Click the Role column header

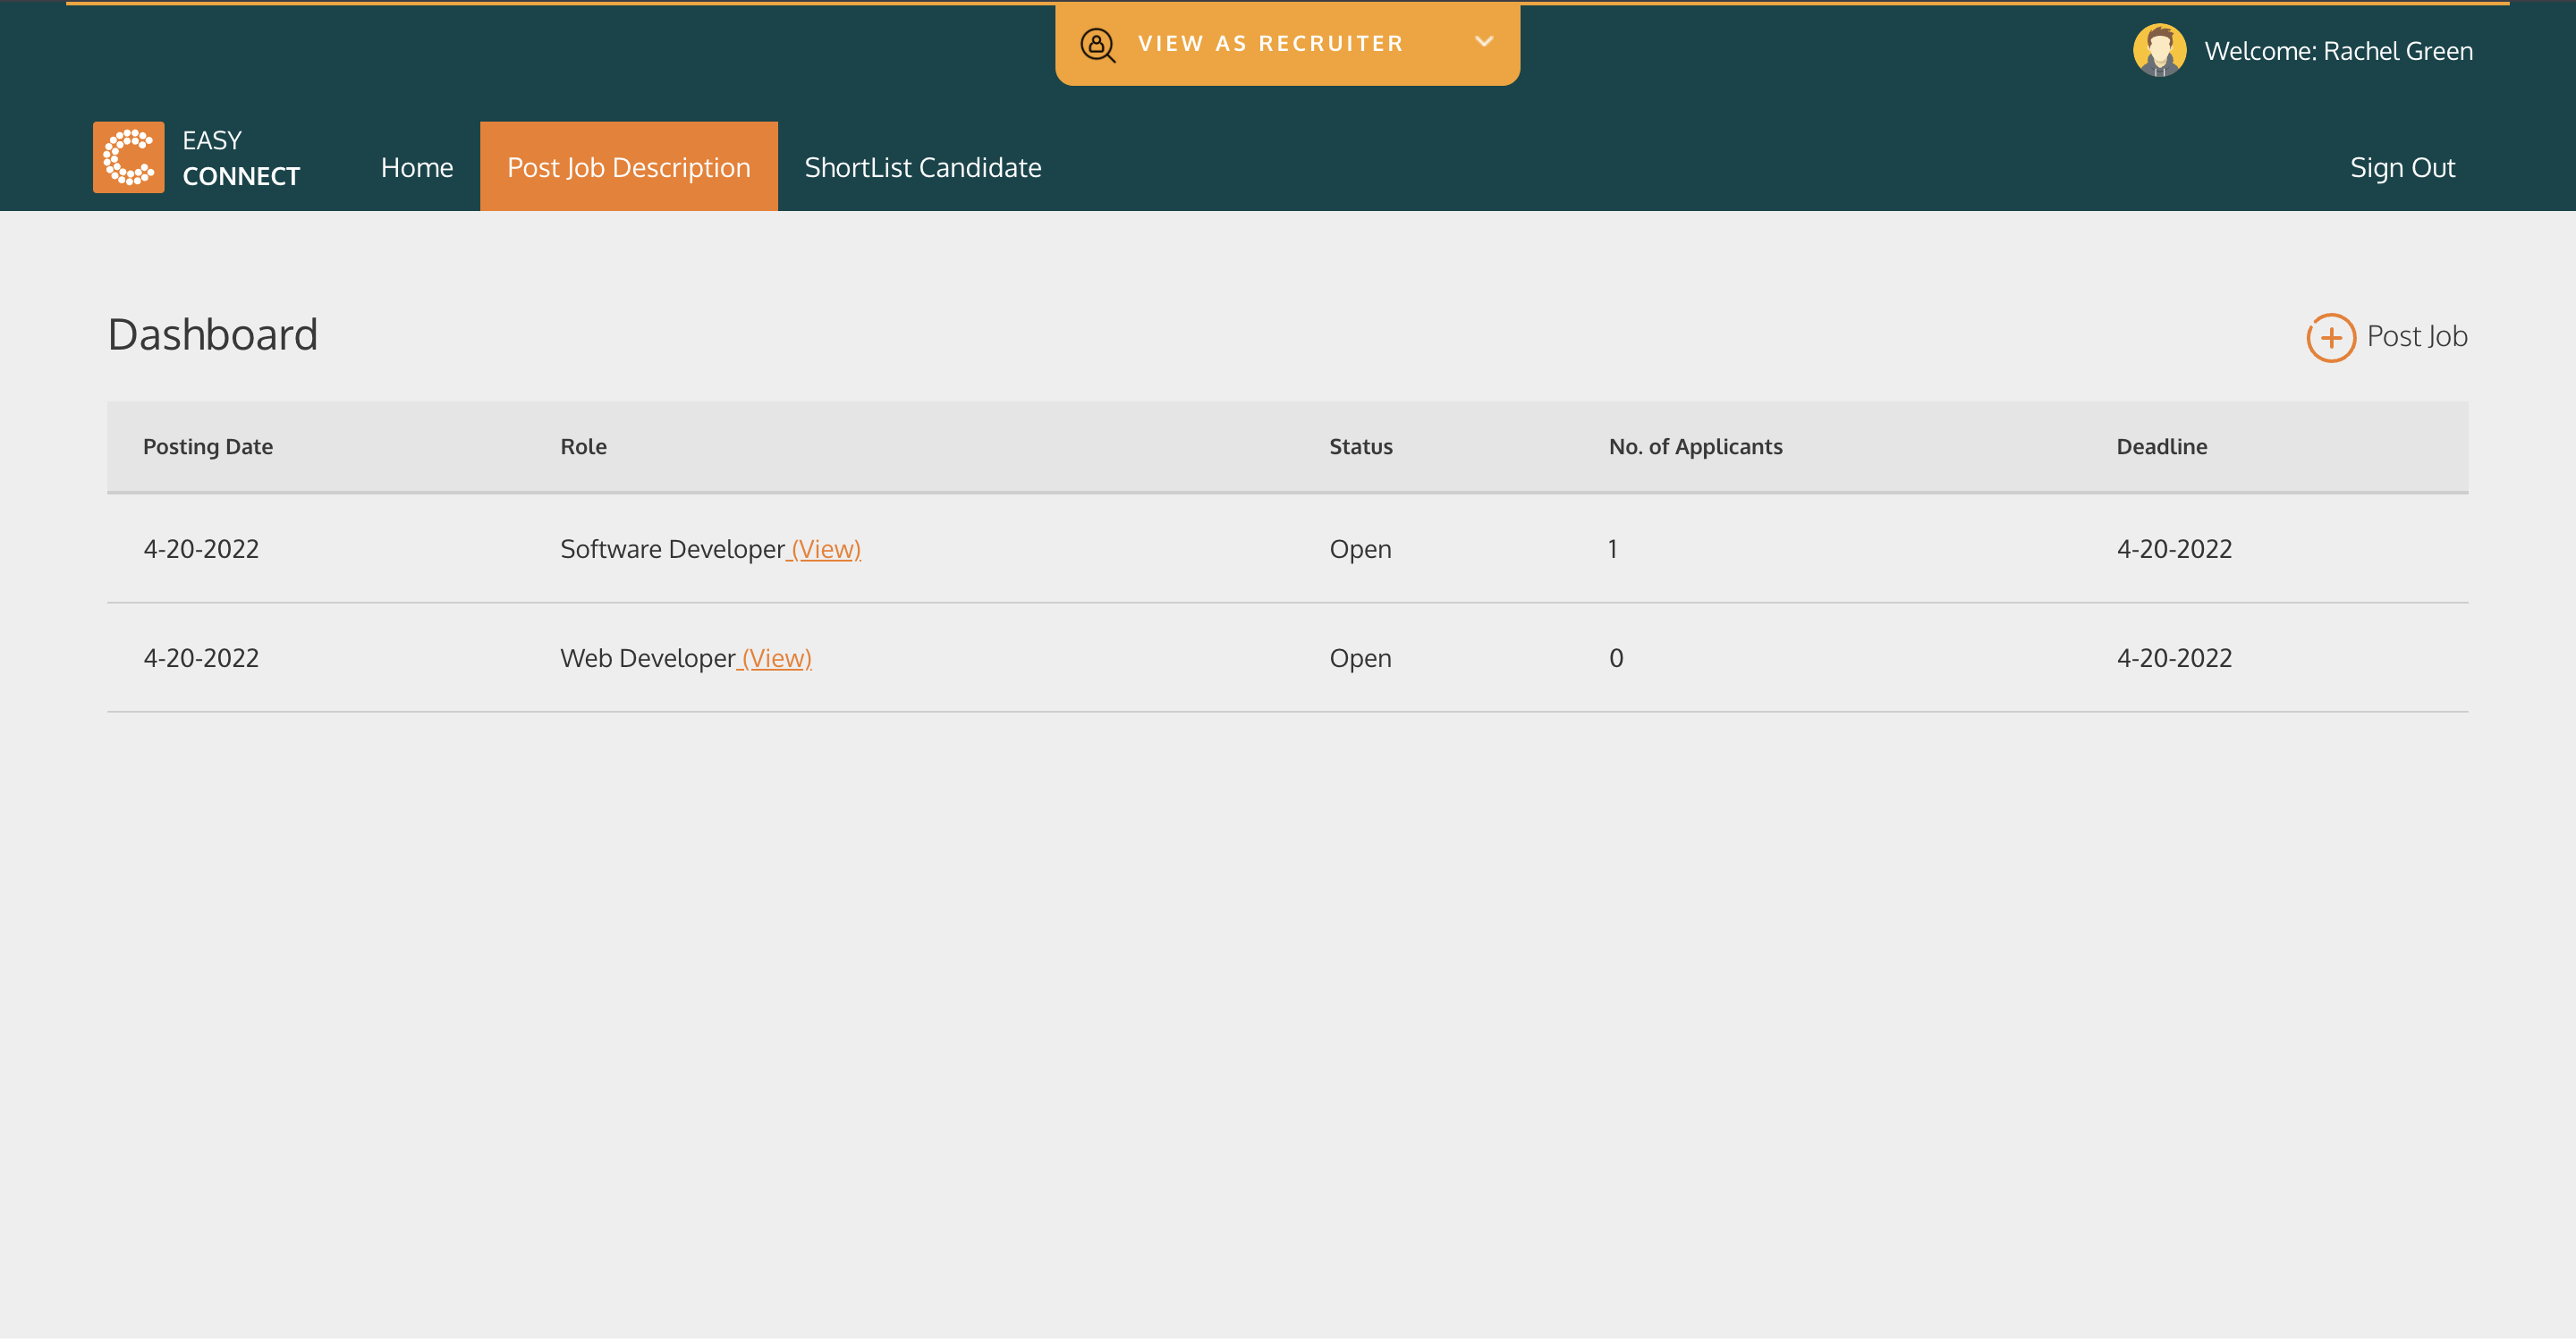pos(583,447)
